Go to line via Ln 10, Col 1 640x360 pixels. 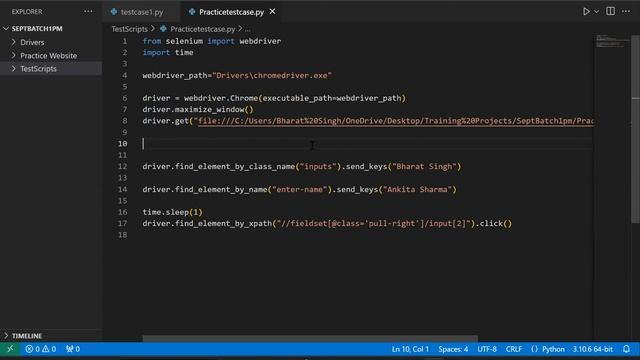coord(410,349)
